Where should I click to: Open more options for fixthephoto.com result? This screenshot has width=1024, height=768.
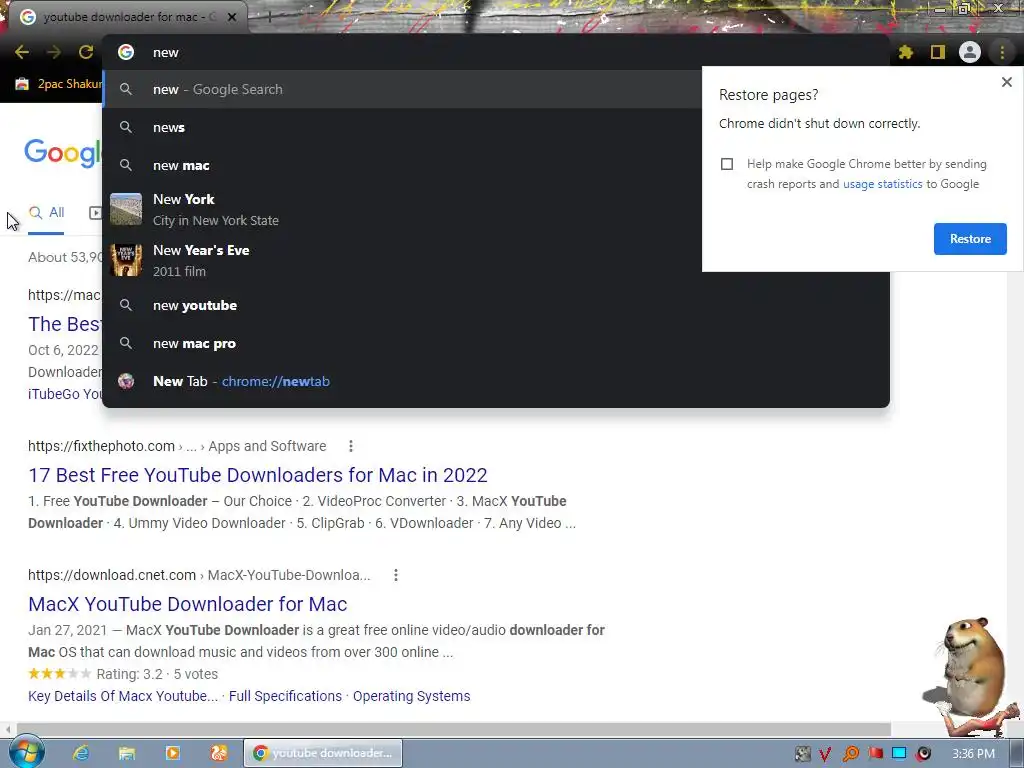click(x=351, y=446)
